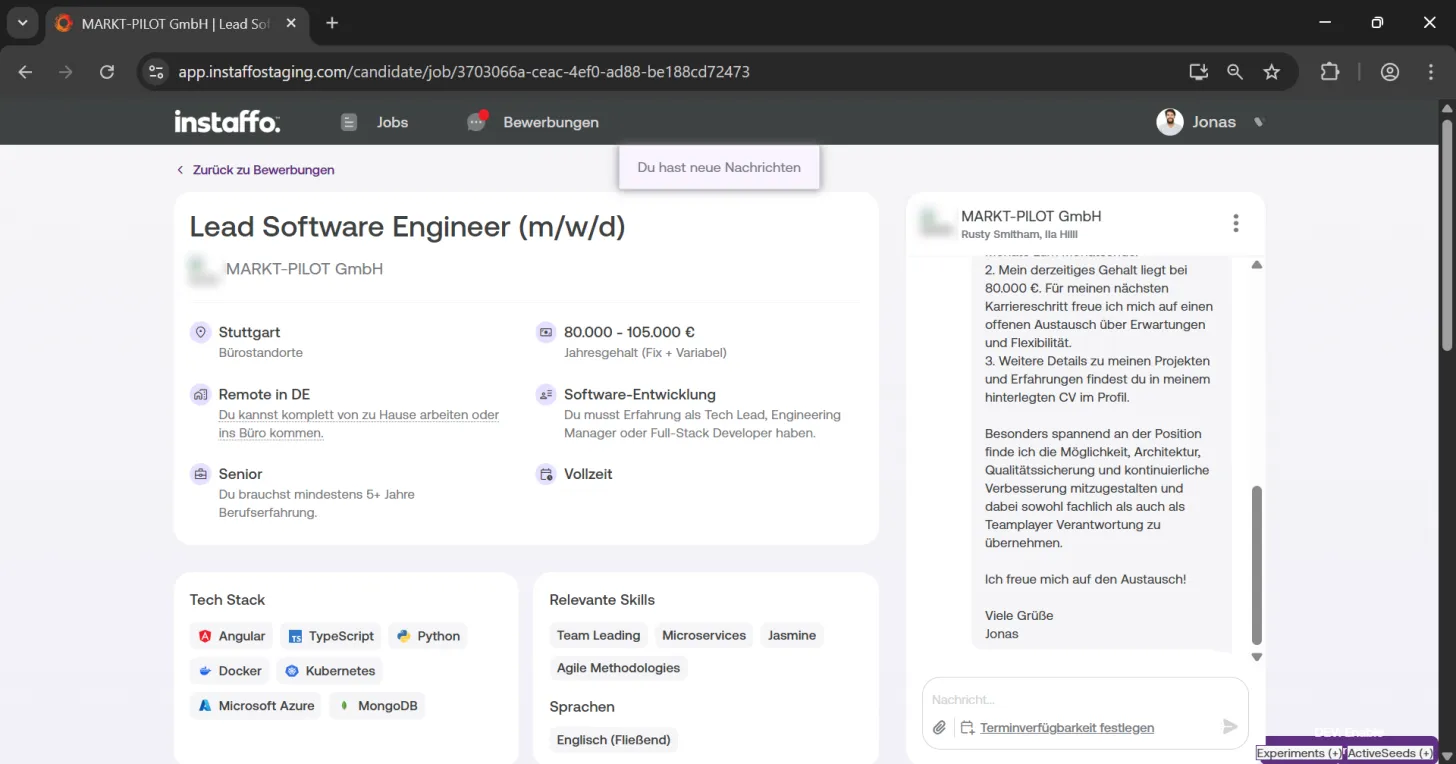Screen dimensions: 1456x764
Task: Click the Englisch (Fließend) language tag
Action: (x=614, y=740)
